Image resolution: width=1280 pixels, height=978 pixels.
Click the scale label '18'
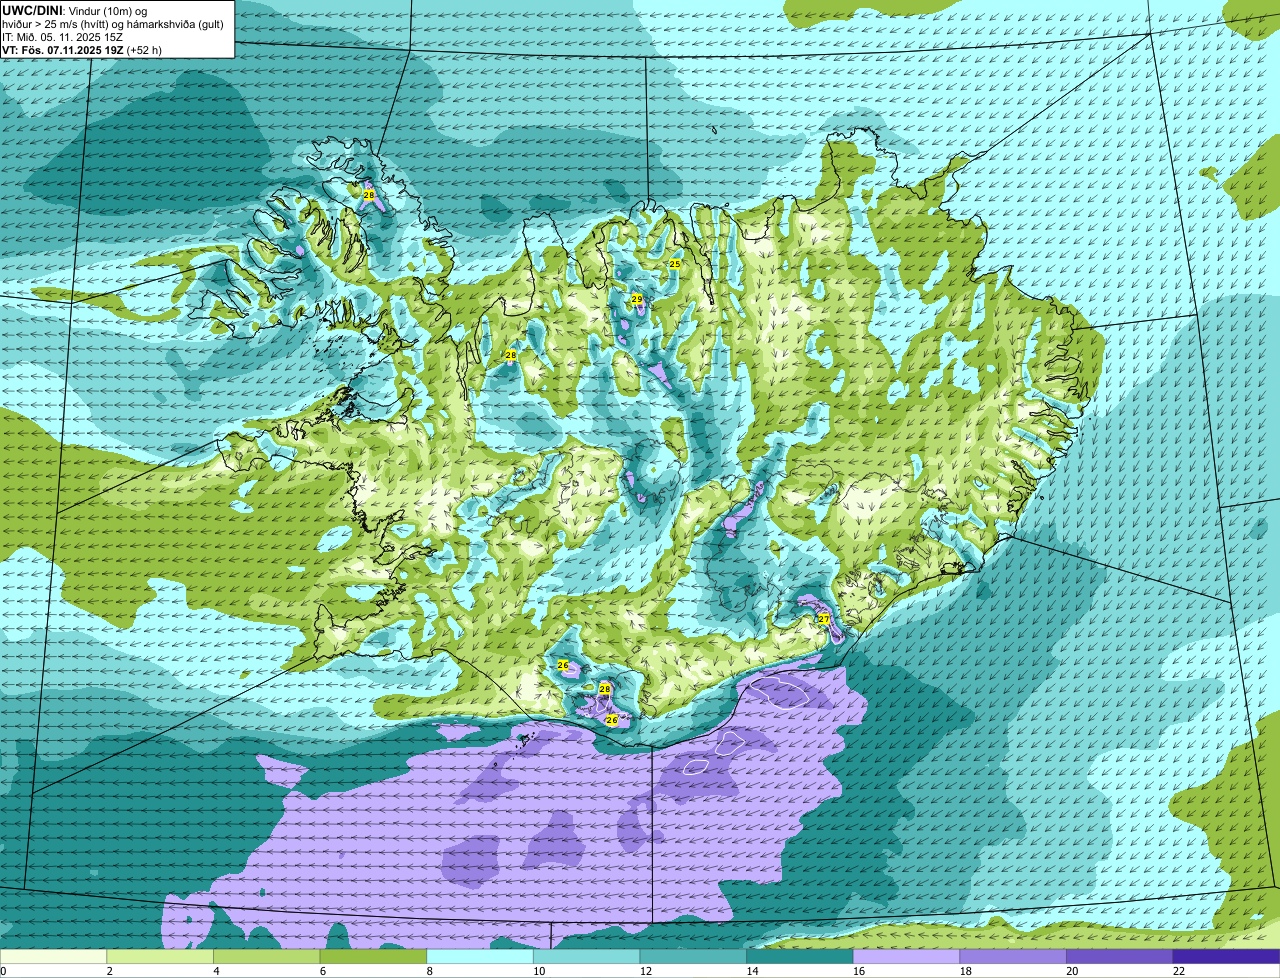tap(966, 971)
